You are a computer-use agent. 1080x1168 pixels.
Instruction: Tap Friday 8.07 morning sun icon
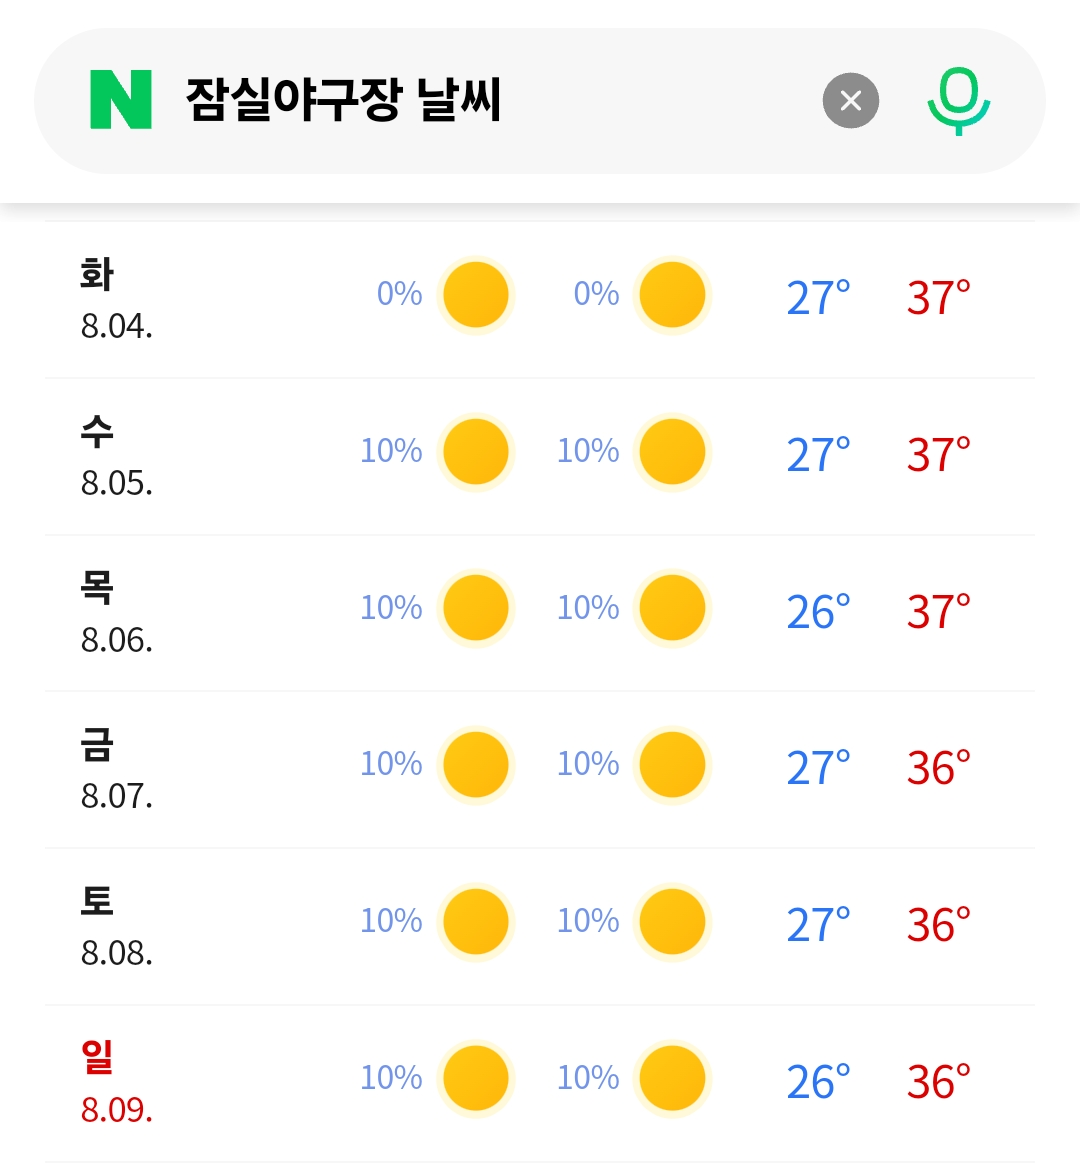click(476, 765)
